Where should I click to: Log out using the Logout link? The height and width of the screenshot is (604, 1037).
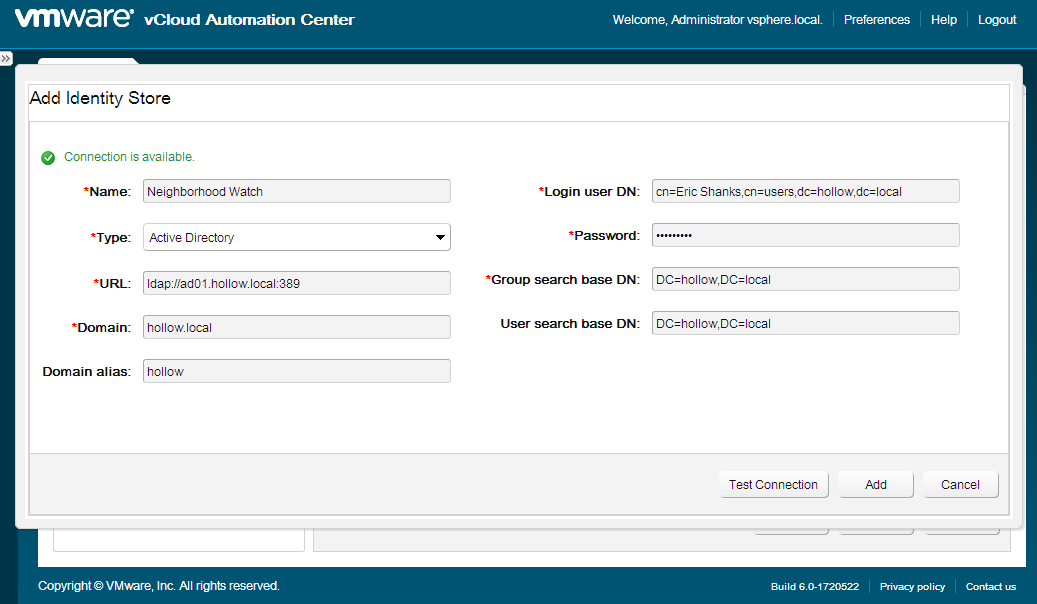click(x=996, y=20)
